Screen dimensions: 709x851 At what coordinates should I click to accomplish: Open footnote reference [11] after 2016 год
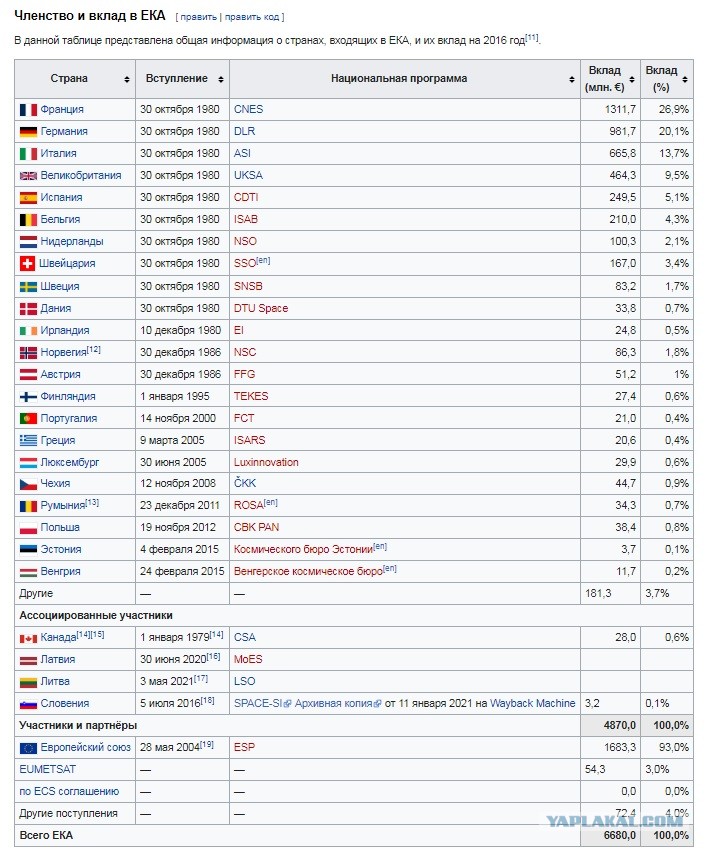[x=531, y=37]
